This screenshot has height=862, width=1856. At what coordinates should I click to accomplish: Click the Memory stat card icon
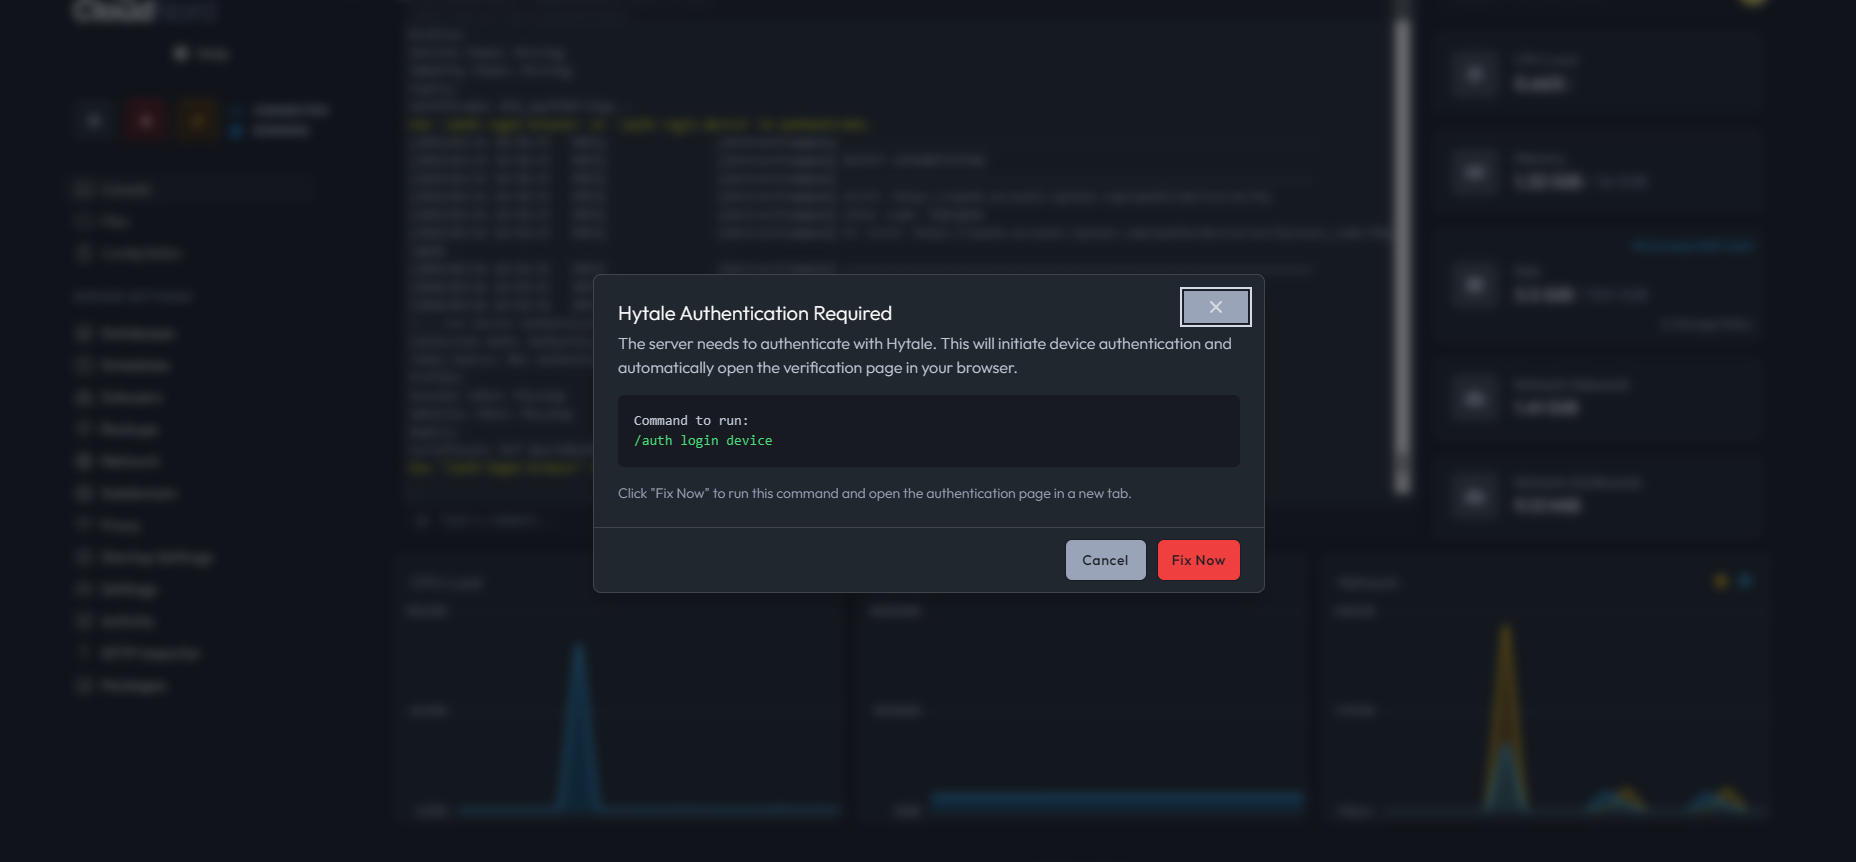tap(1475, 172)
